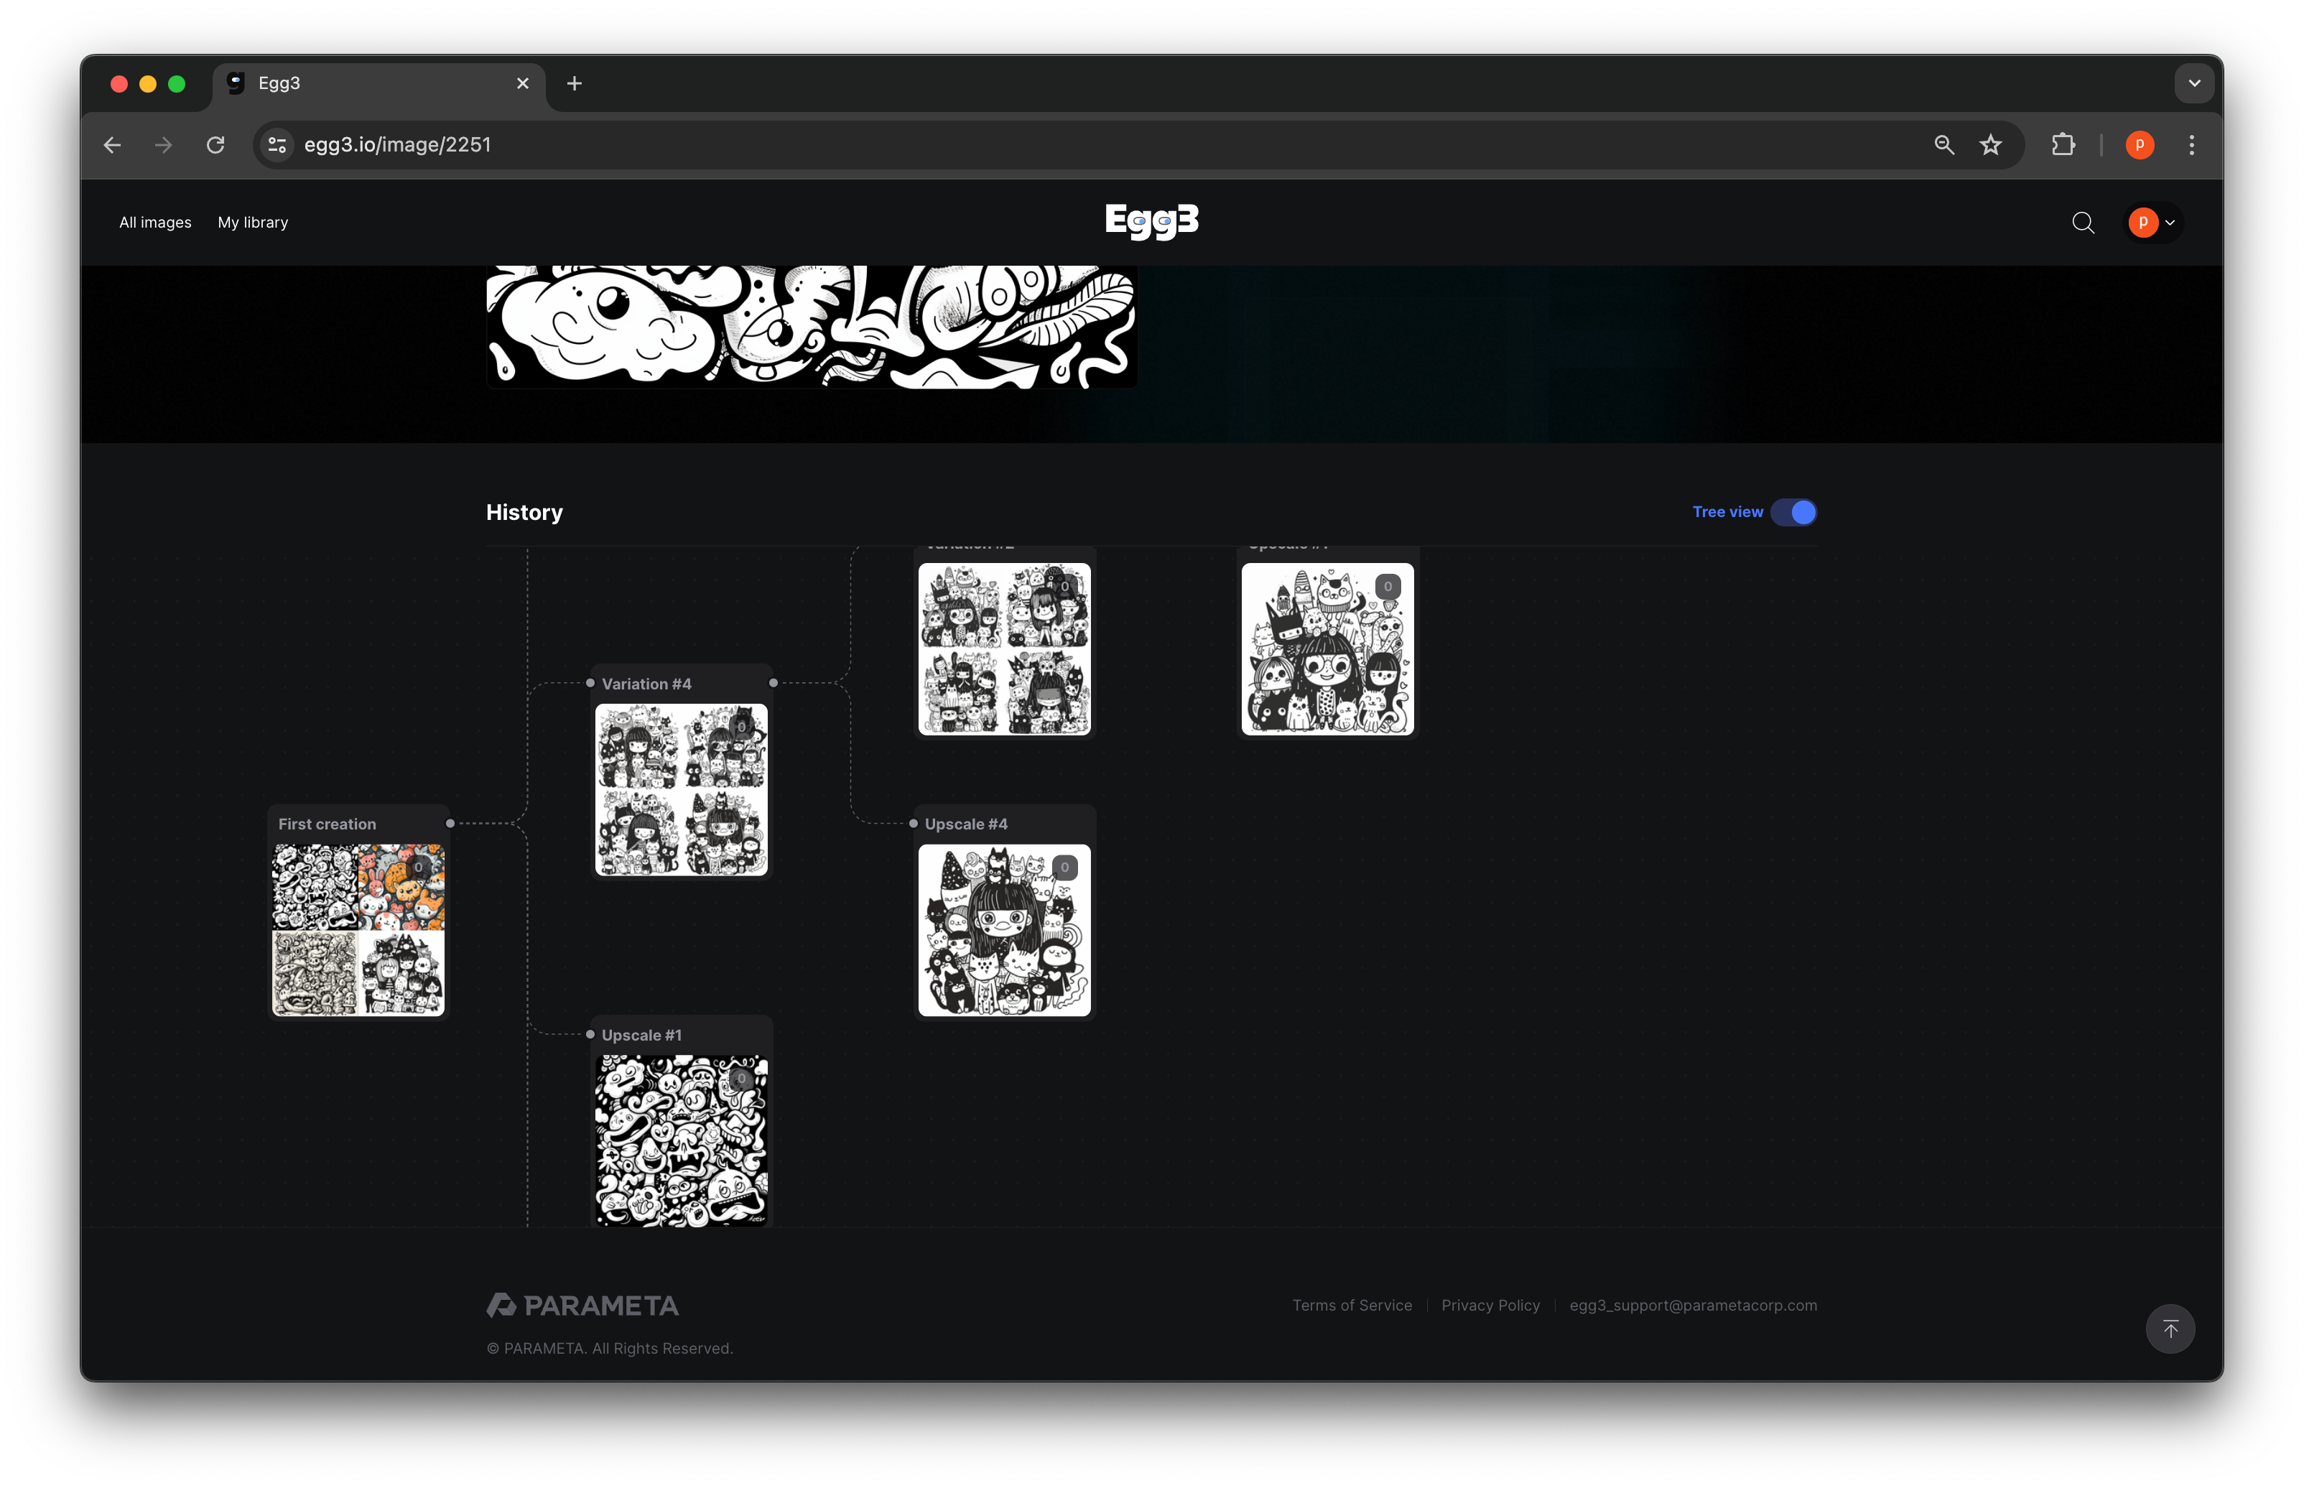
Task: Click the scroll-to-top arrow button
Action: point(2170,1329)
